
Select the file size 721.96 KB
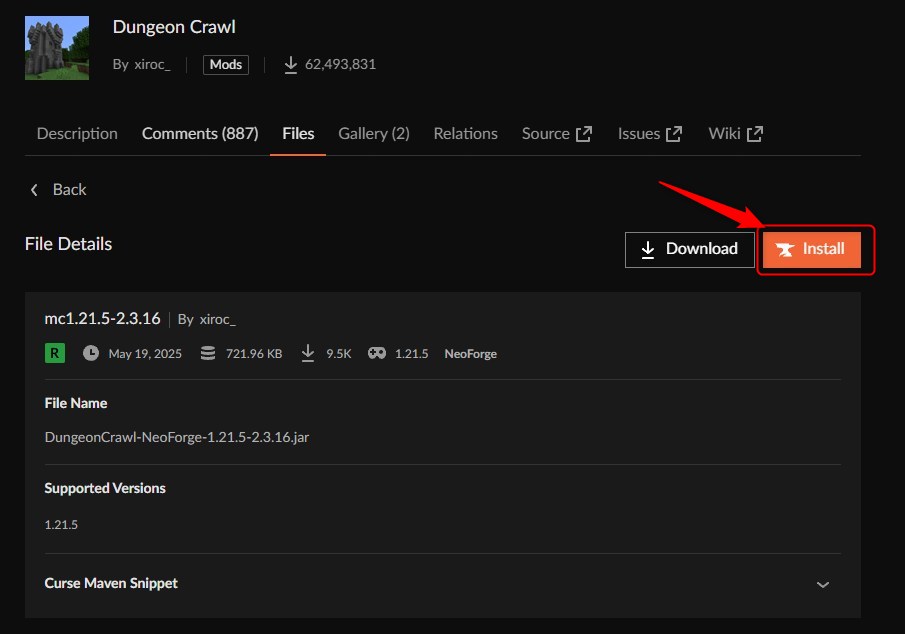click(x=254, y=353)
